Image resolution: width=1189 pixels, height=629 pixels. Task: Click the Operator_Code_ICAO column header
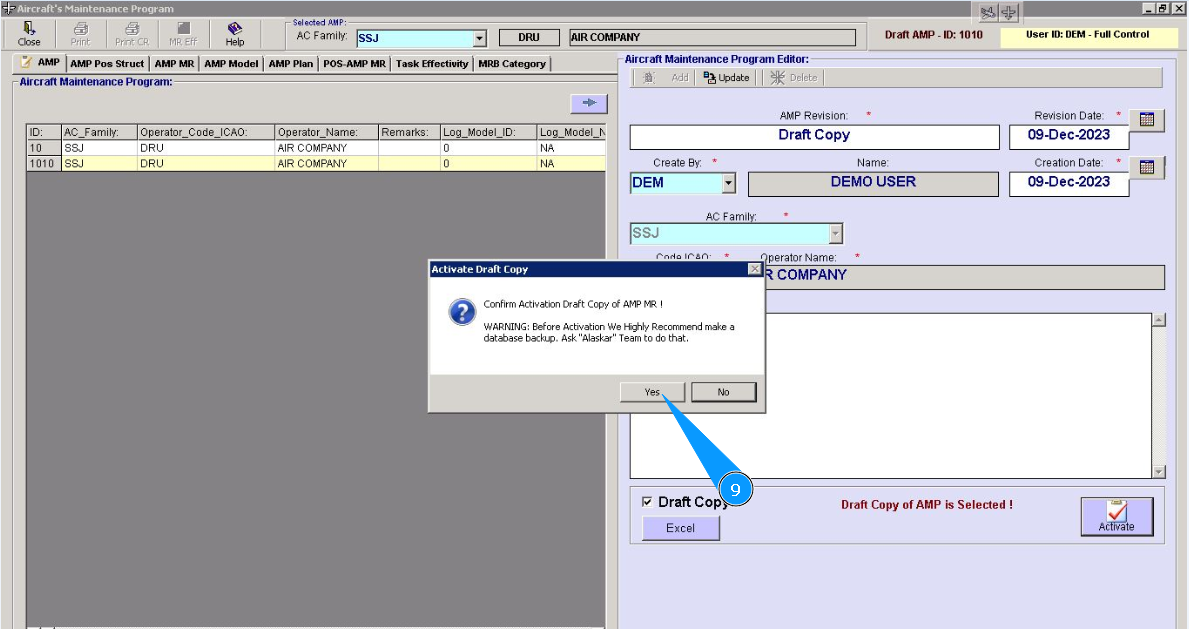point(206,132)
